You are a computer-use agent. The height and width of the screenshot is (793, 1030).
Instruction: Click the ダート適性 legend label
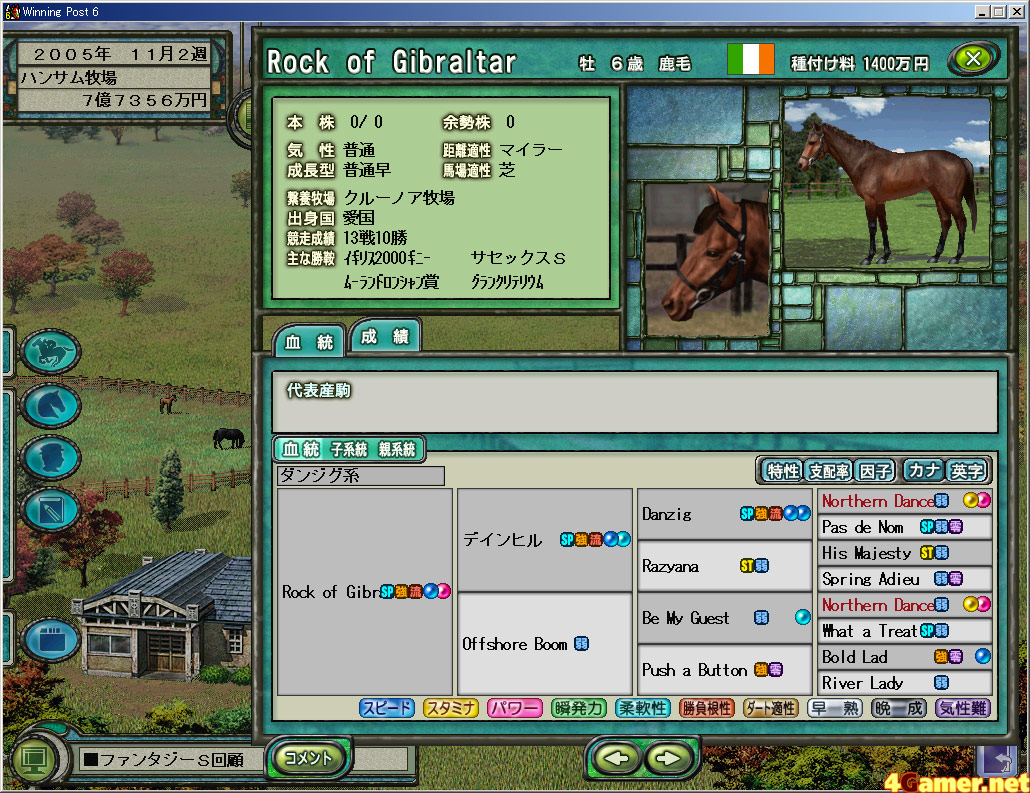coord(770,708)
